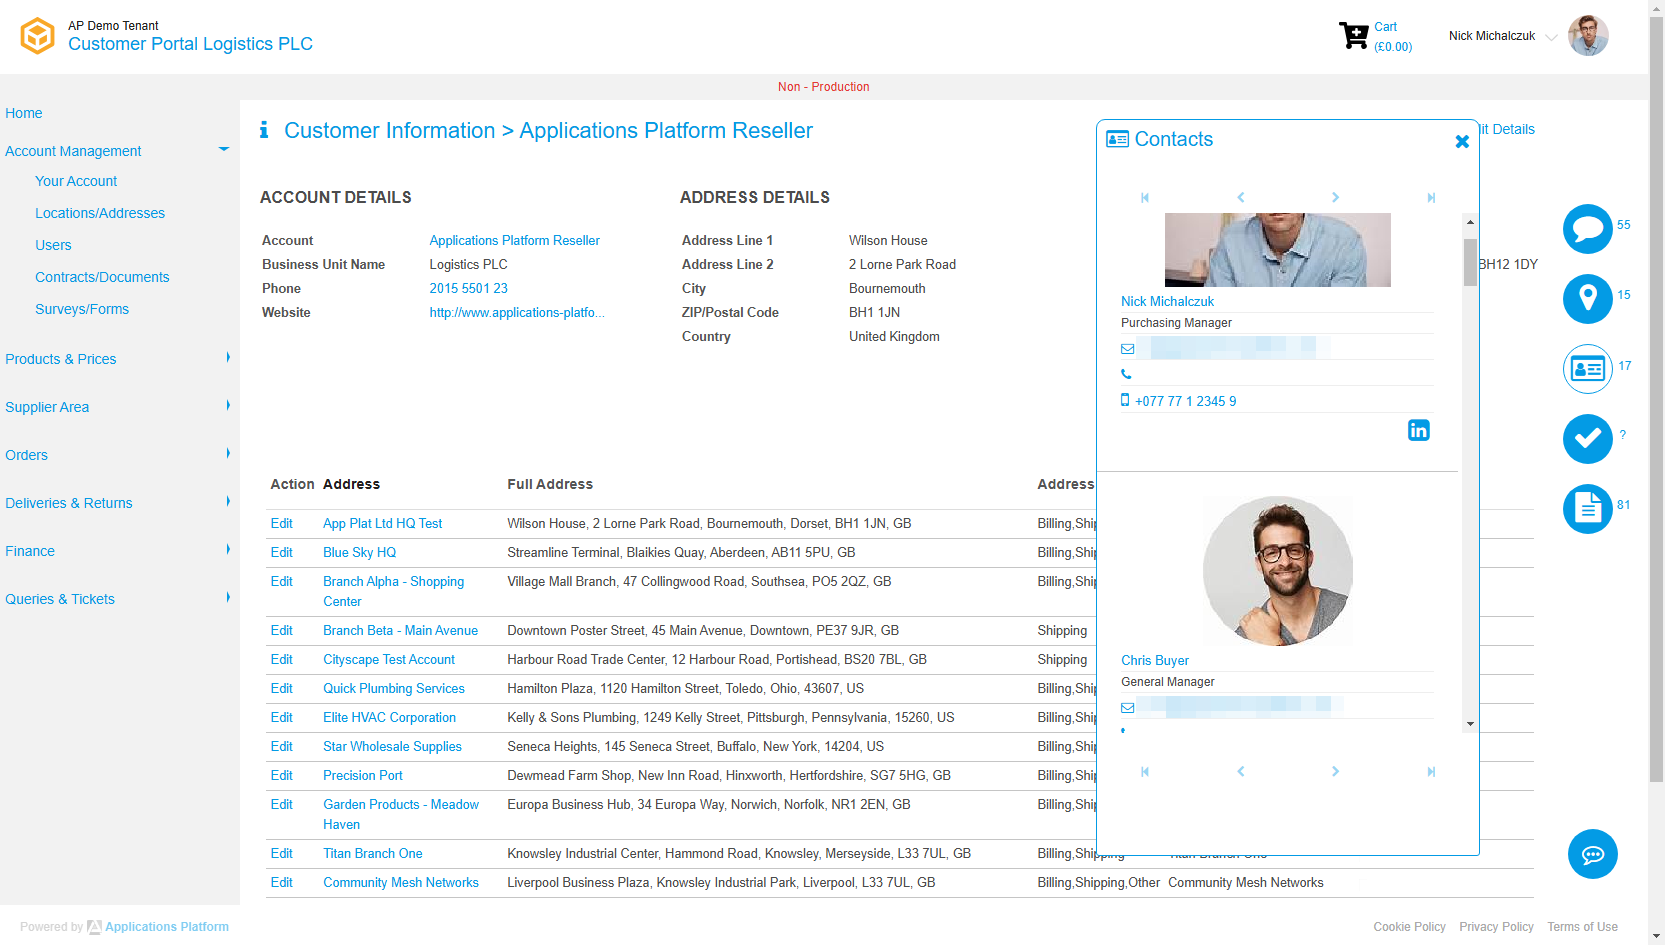Screen dimensions: 1665x945
Task: Click Customer Portal Logistics PLC title
Action: tap(190, 44)
